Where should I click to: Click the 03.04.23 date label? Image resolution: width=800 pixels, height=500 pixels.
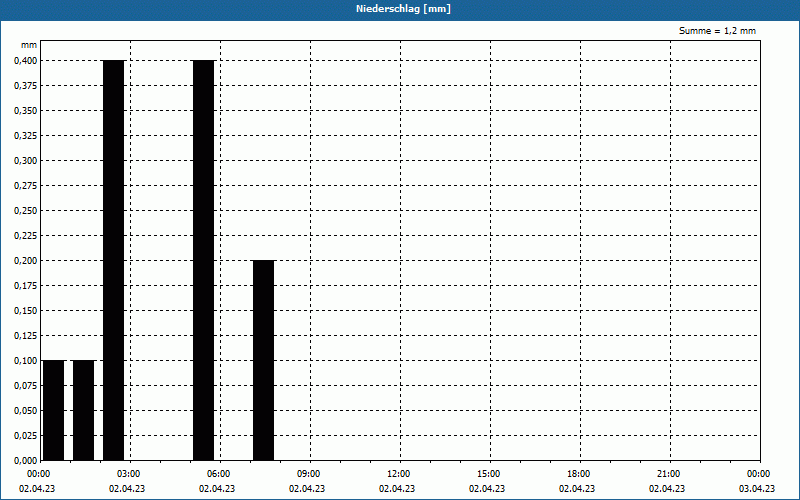(757, 488)
